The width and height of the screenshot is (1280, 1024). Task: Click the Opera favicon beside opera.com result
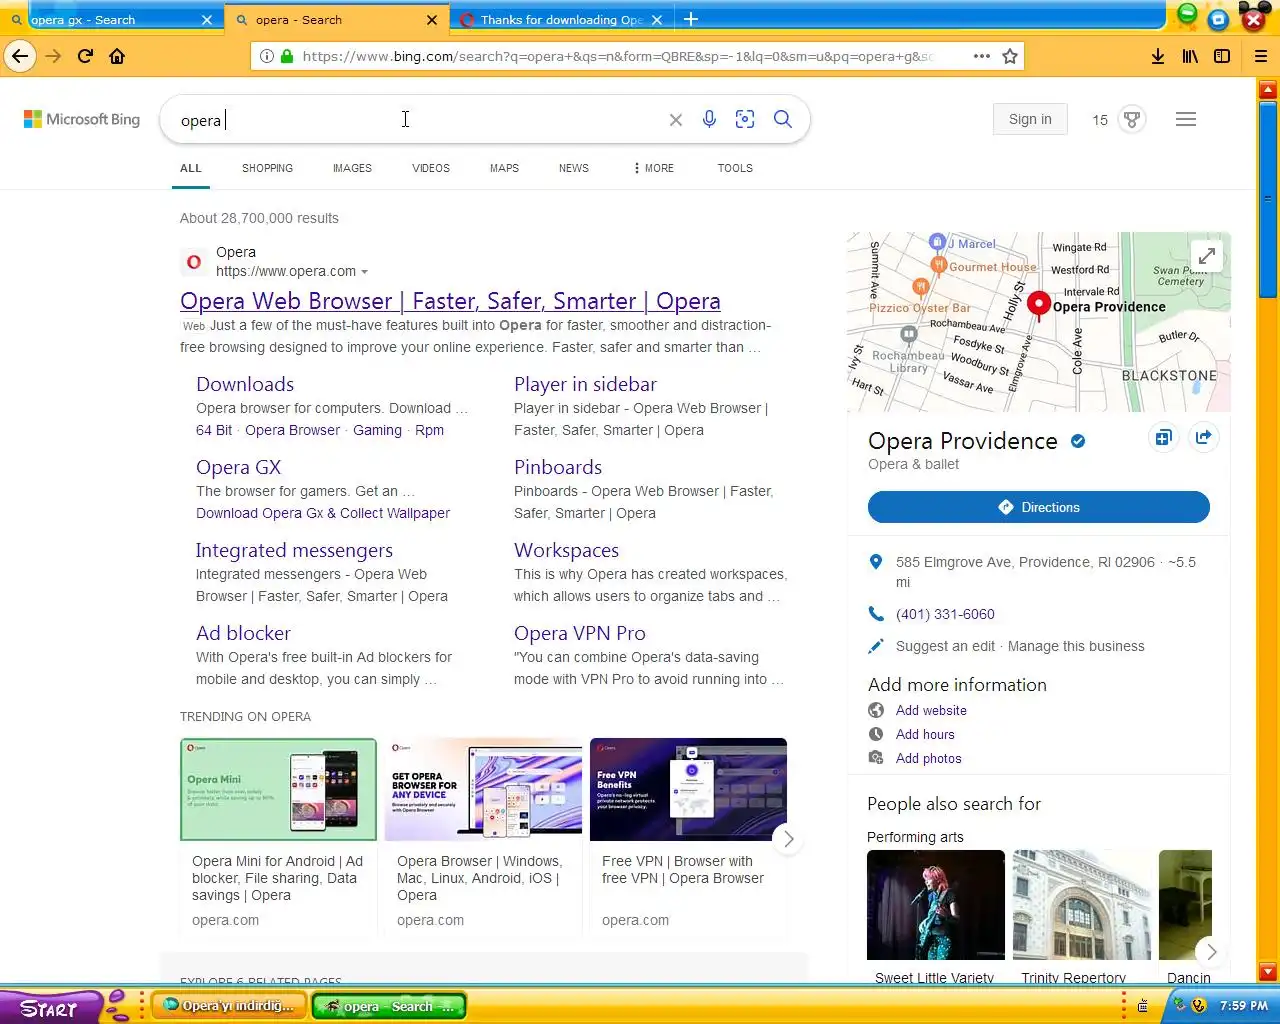(194, 262)
